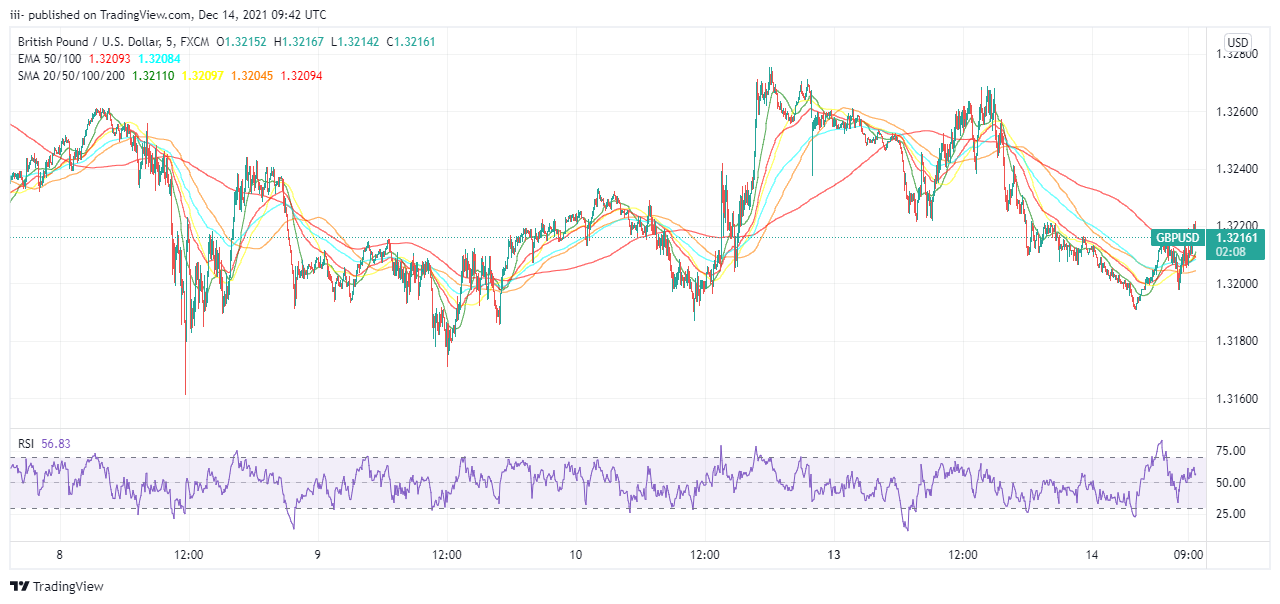Click the RSI 56.83 indicator label
The width and height of the screenshot is (1280, 604).
(x=44, y=444)
